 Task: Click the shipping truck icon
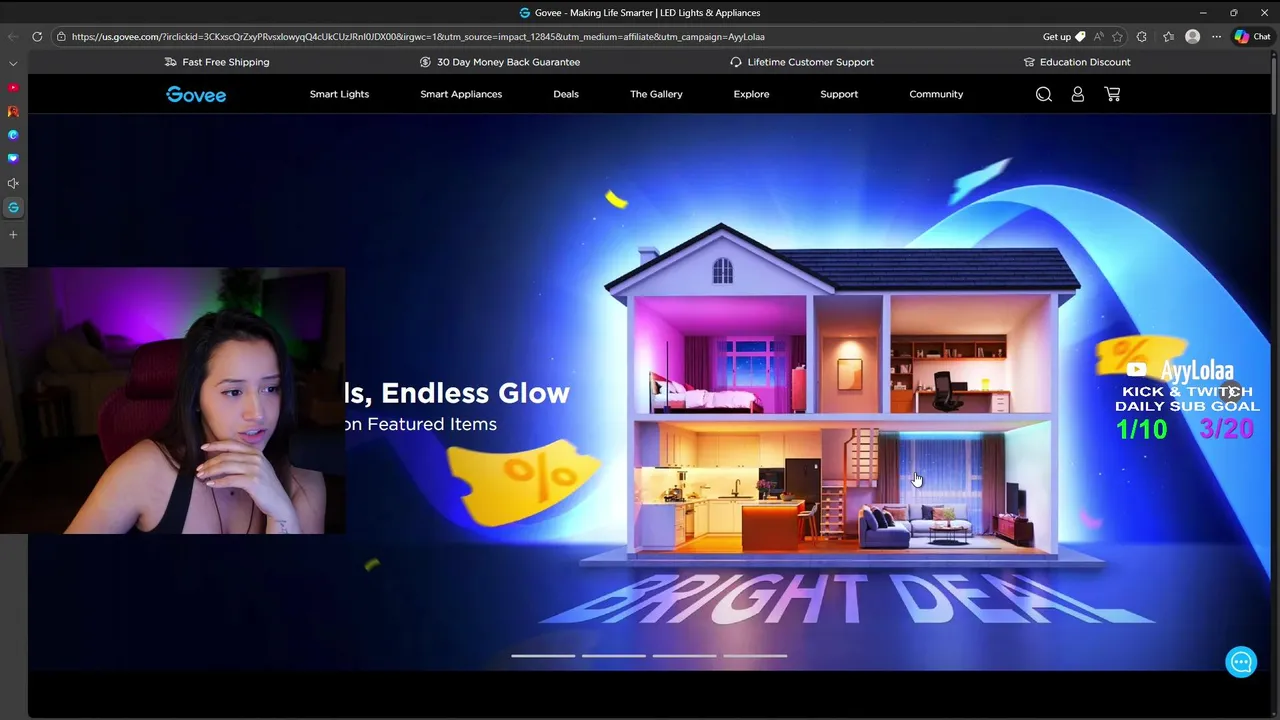pos(170,62)
